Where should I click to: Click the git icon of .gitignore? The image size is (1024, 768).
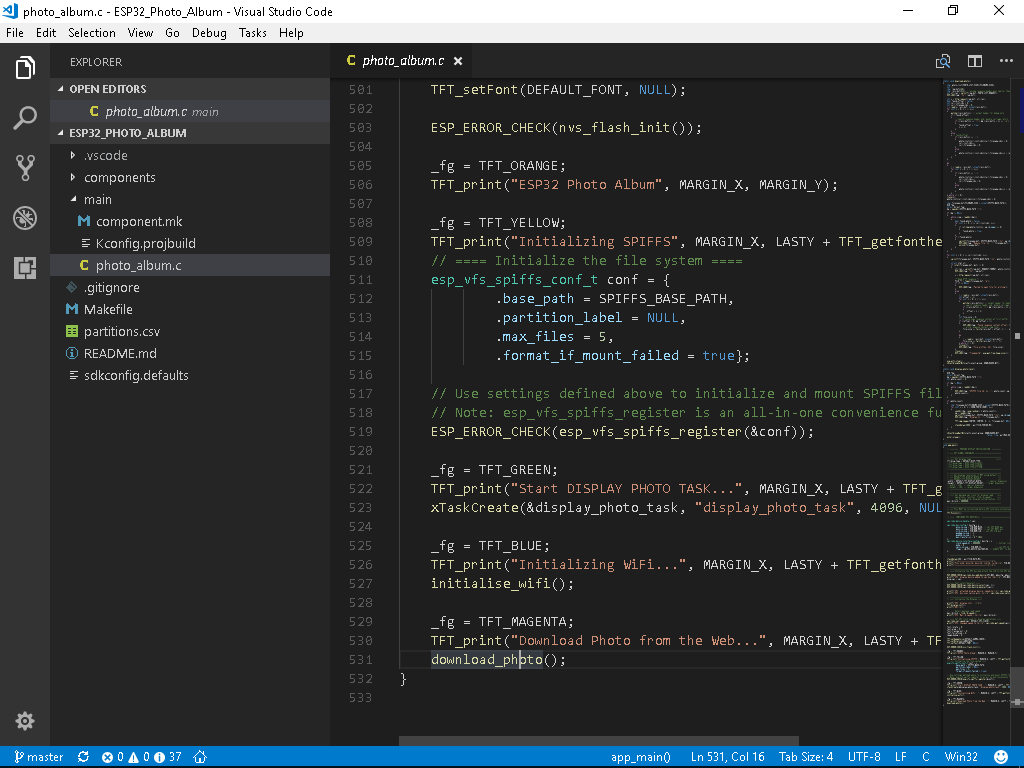72,287
